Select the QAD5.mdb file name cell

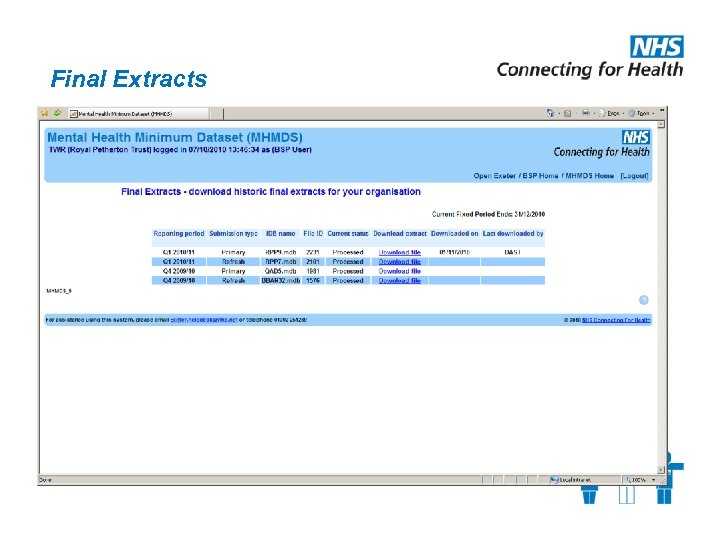(281, 271)
